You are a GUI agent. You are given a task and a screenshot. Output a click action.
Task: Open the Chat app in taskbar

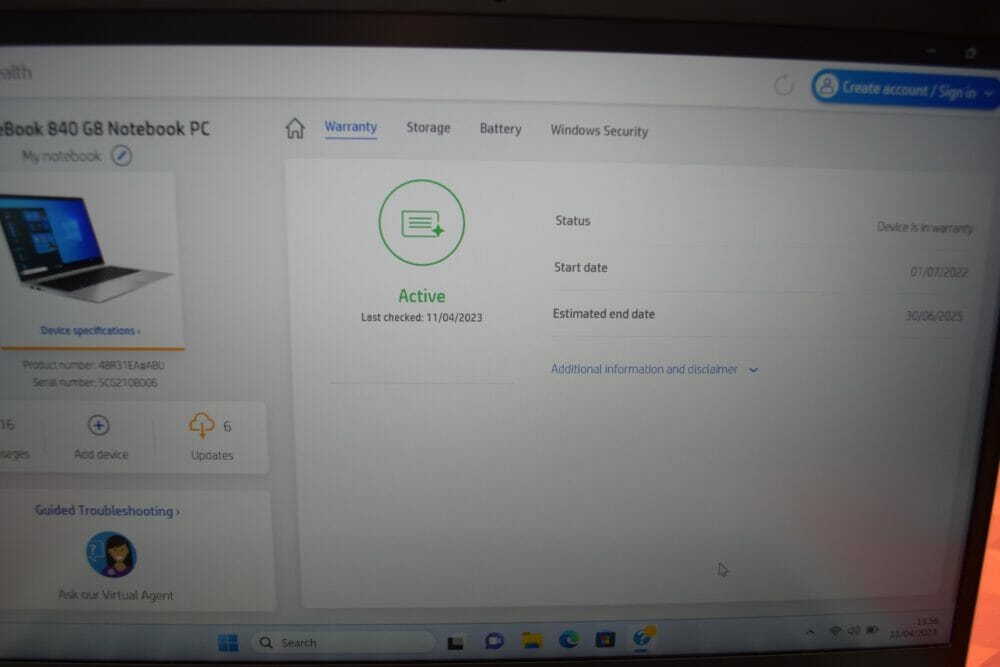pyautogui.click(x=494, y=641)
